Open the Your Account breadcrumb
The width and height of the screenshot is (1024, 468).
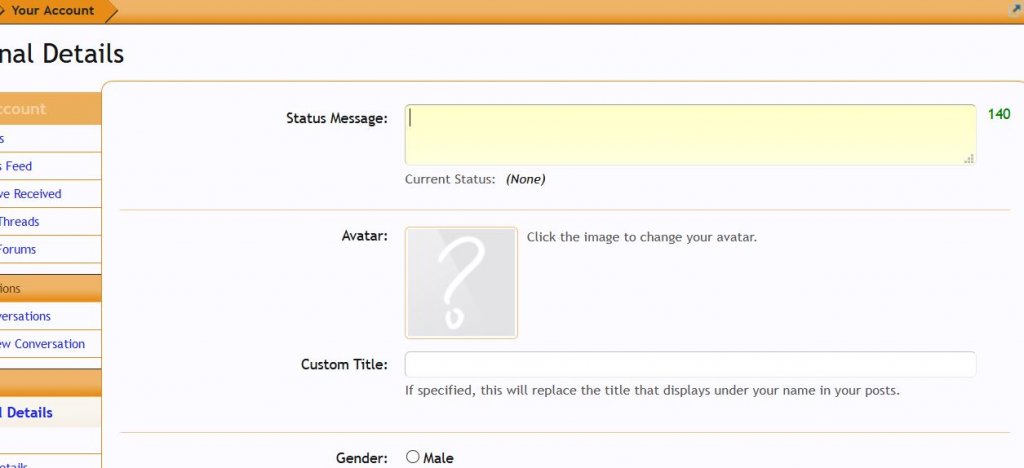[x=52, y=11]
